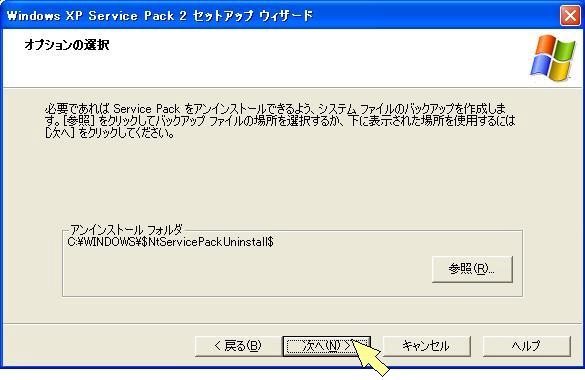Click the first line of the backup description
This screenshot has width=585, height=380.
click(x=275, y=109)
